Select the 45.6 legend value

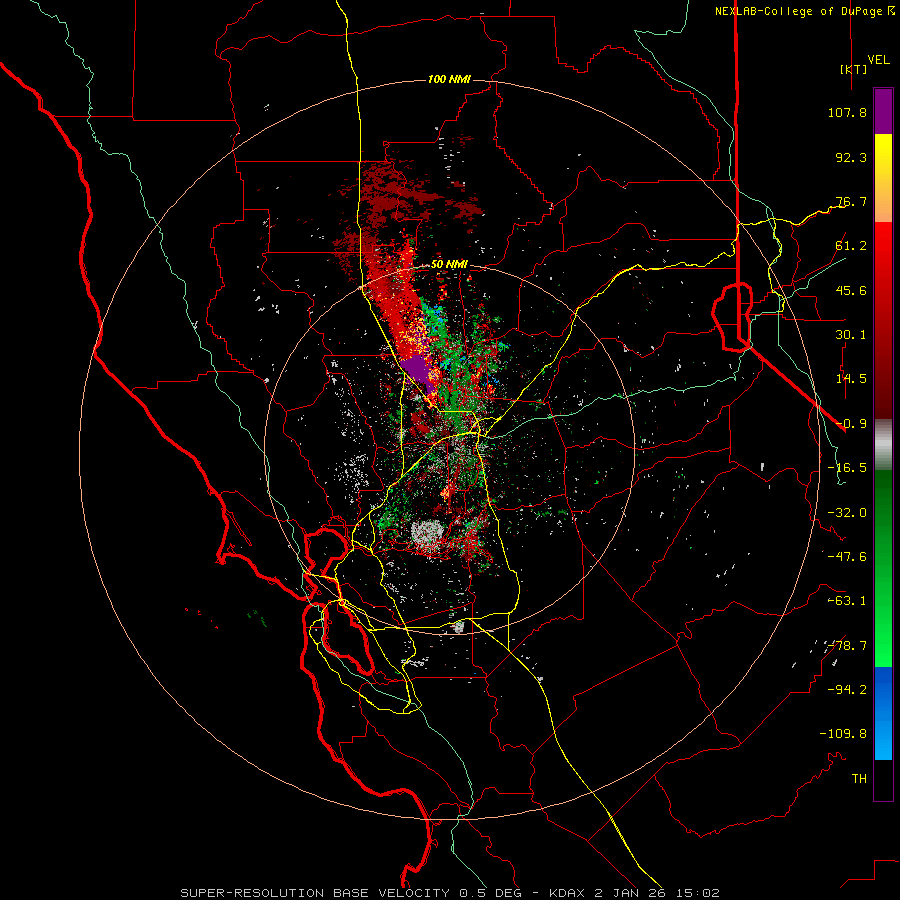tap(851, 290)
